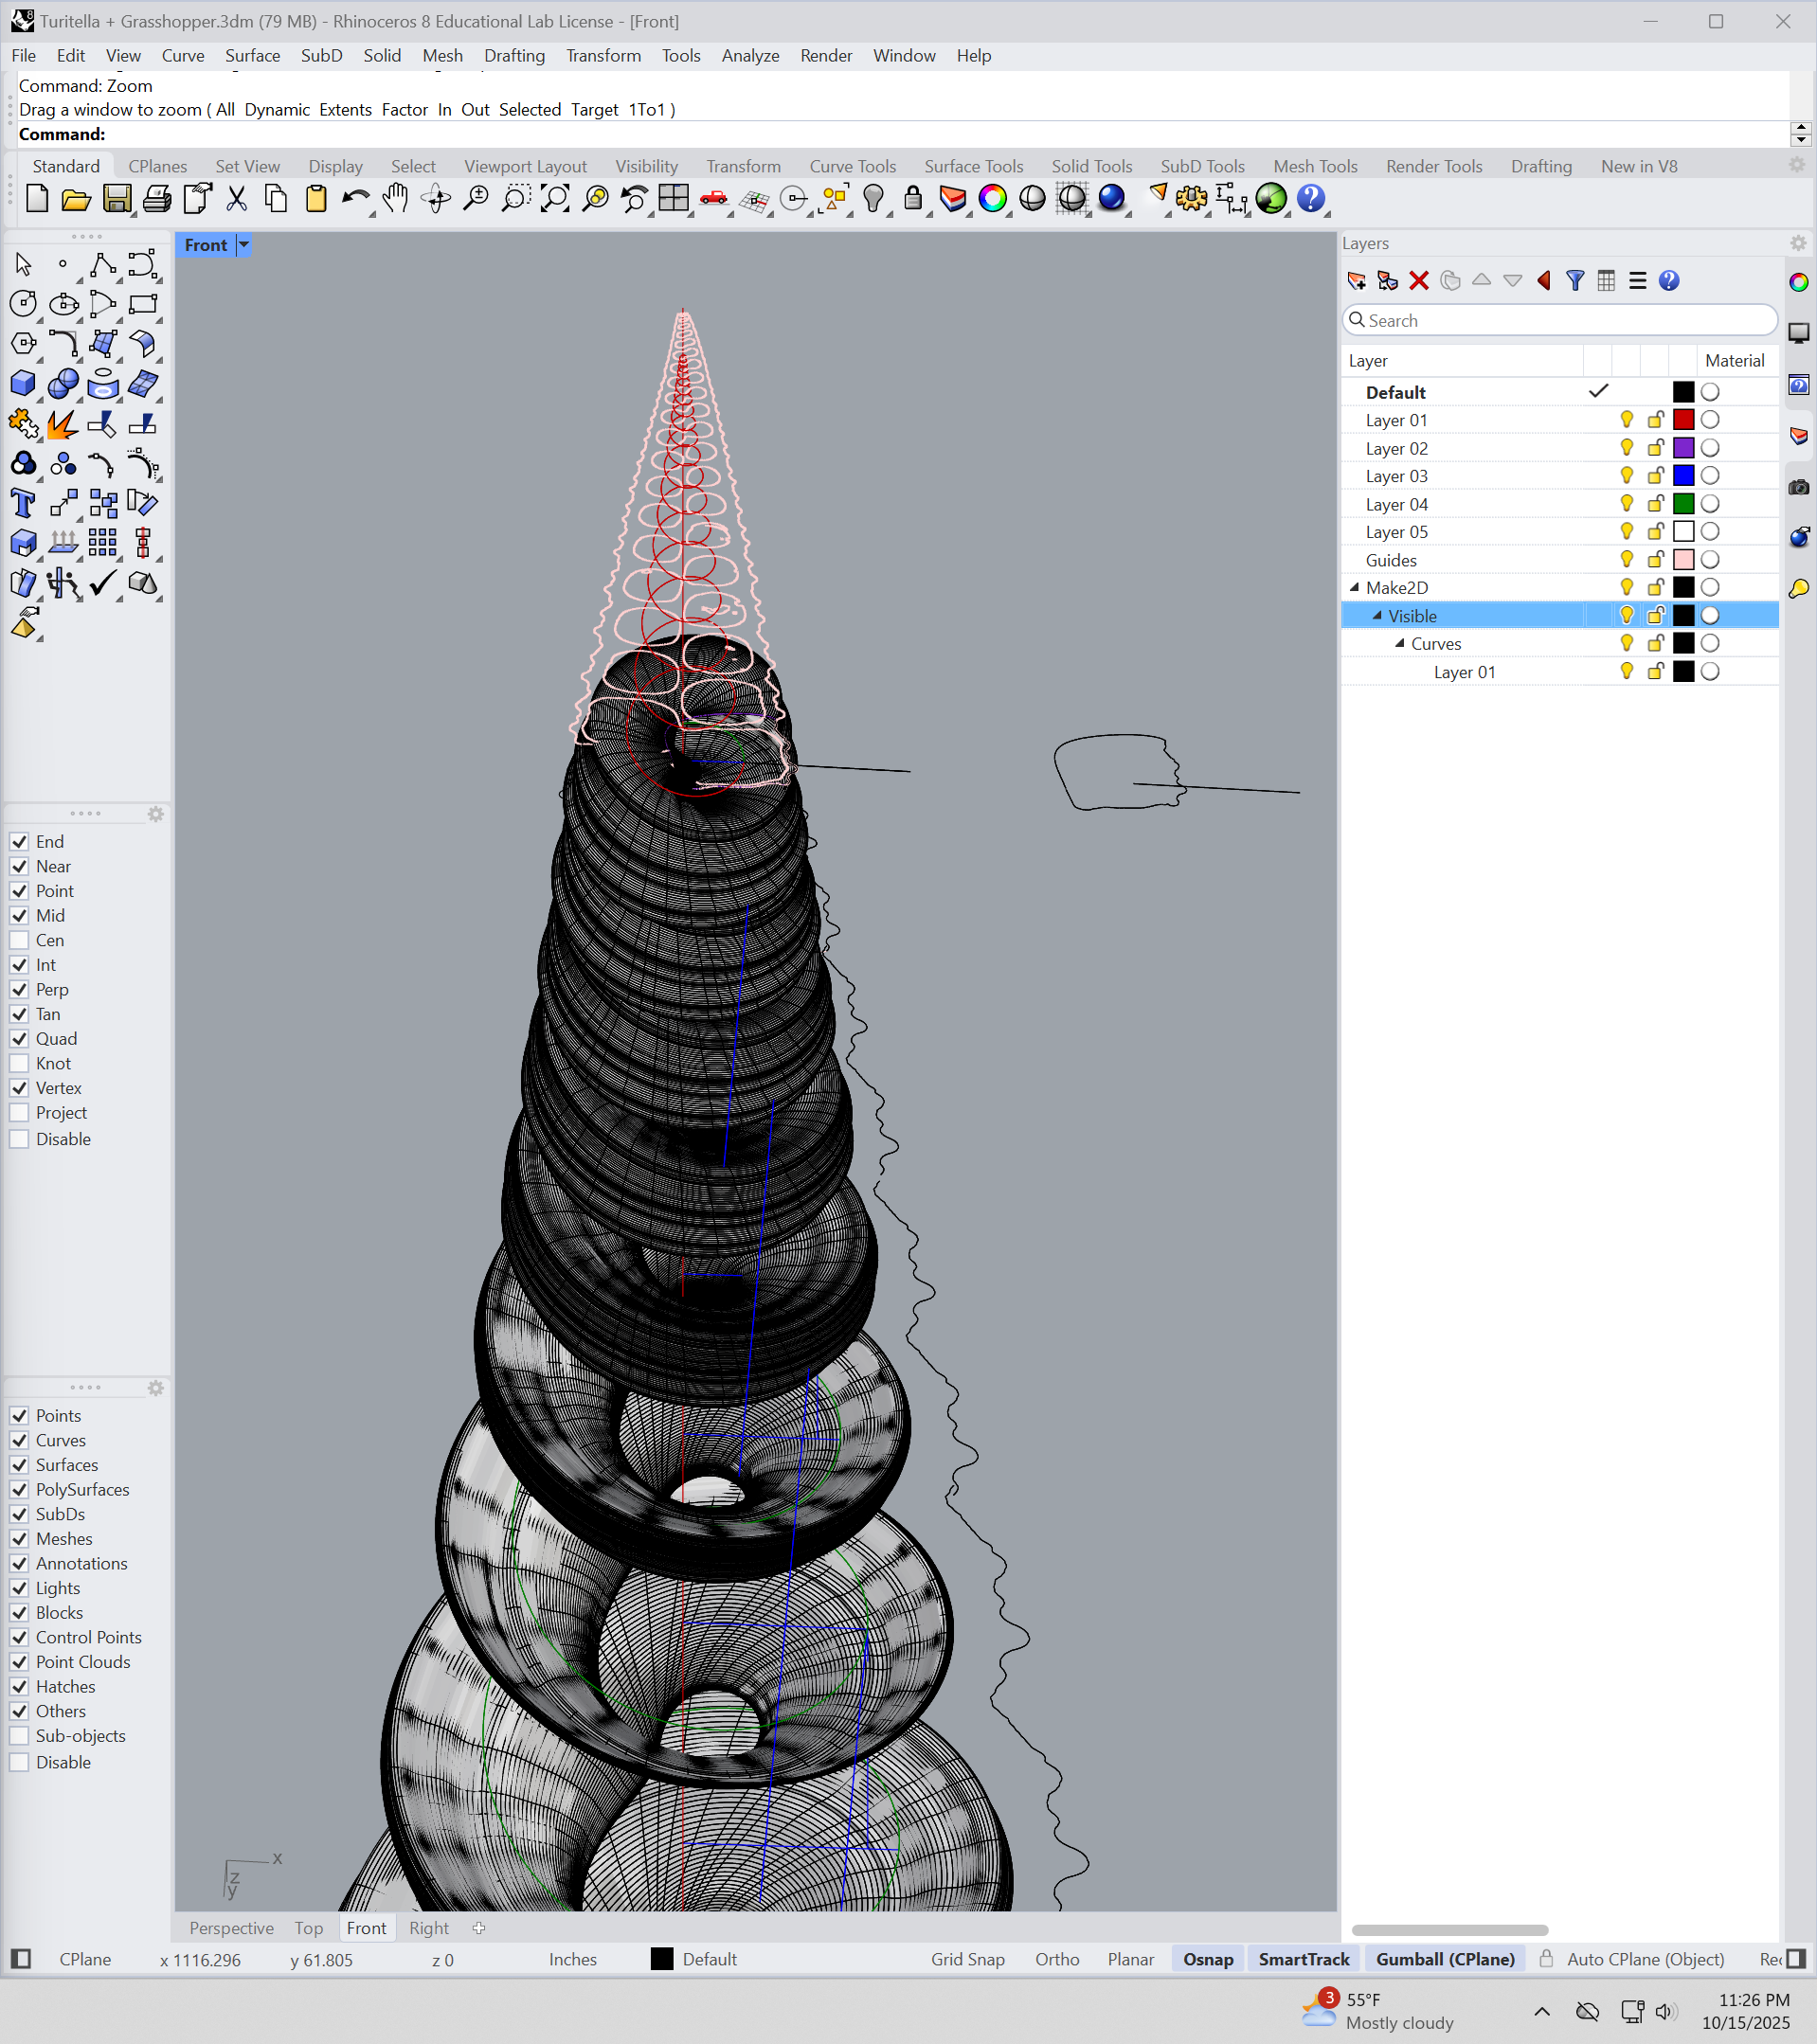Screen dimensions: 1817x2044
Task: Click the Zoom Extents icon
Action: tap(555, 199)
